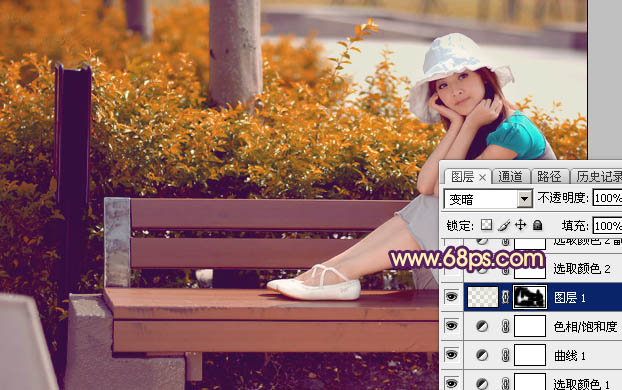Click the lock image pixels brush icon
The image size is (622, 390).
tap(504, 225)
